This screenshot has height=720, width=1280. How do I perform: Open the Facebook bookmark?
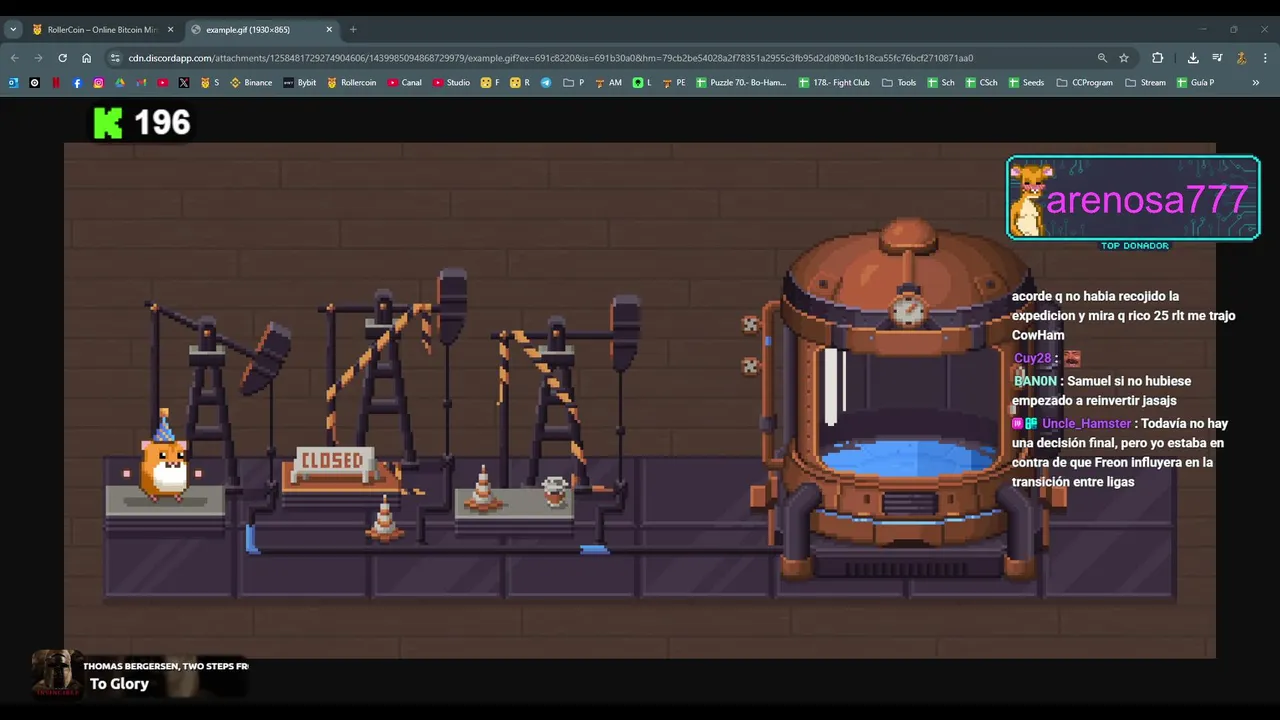click(77, 83)
